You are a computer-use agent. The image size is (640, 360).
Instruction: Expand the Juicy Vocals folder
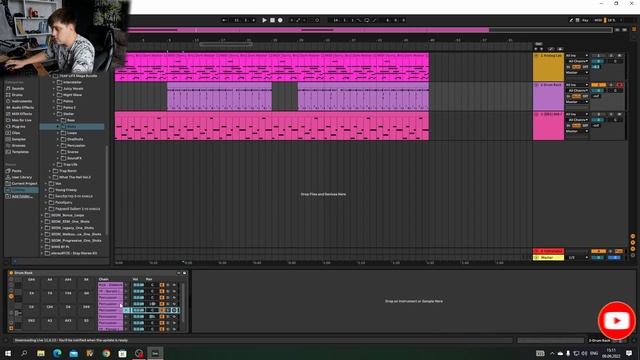click(54, 89)
